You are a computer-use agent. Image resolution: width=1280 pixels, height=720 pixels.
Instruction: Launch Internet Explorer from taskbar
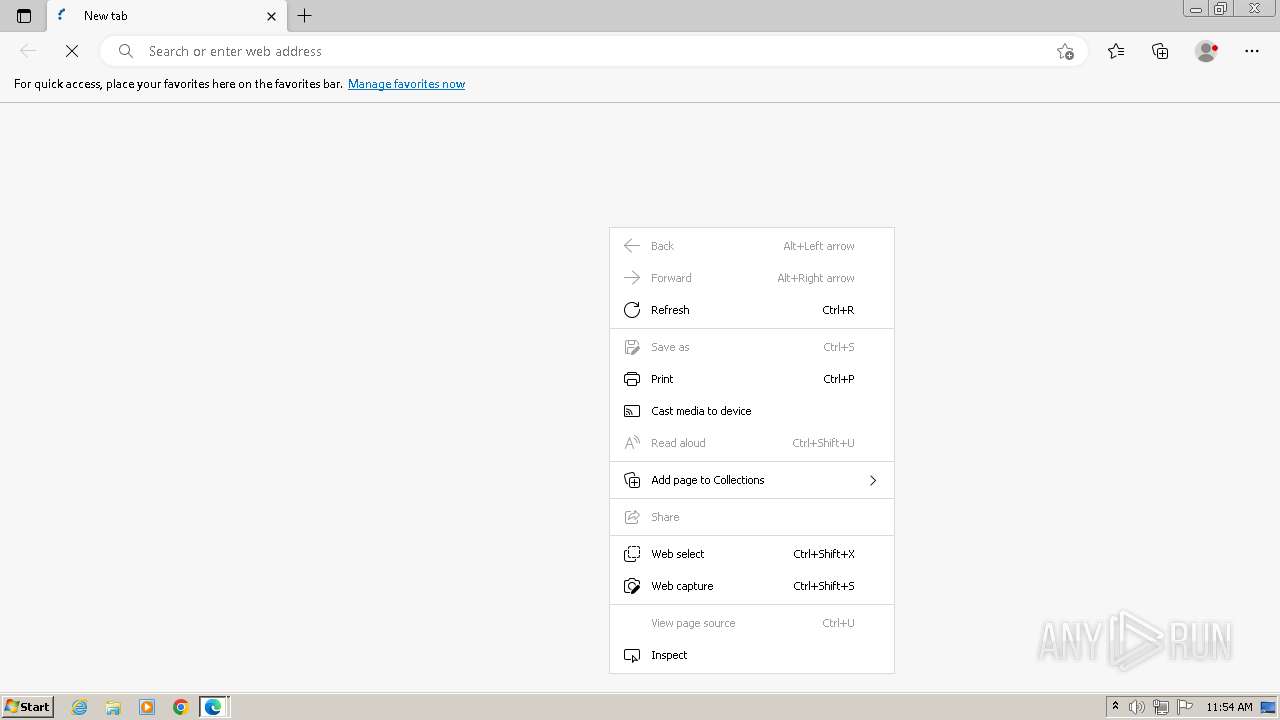(80, 707)
